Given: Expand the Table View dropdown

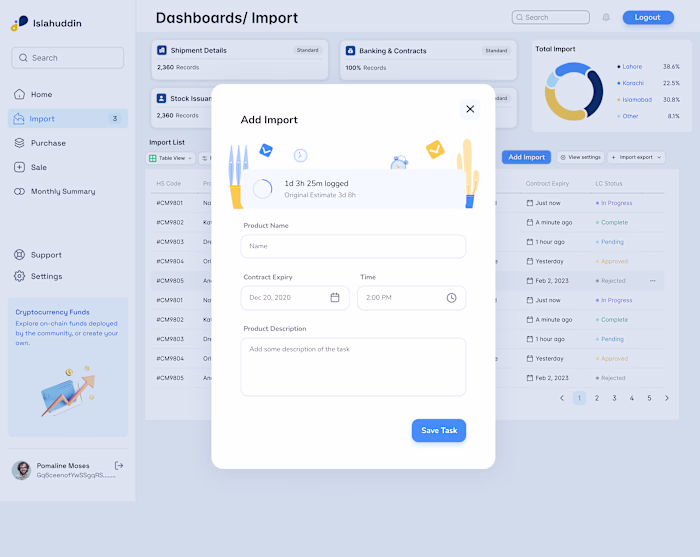Looking at the screenshot, I should click(171, 158).
